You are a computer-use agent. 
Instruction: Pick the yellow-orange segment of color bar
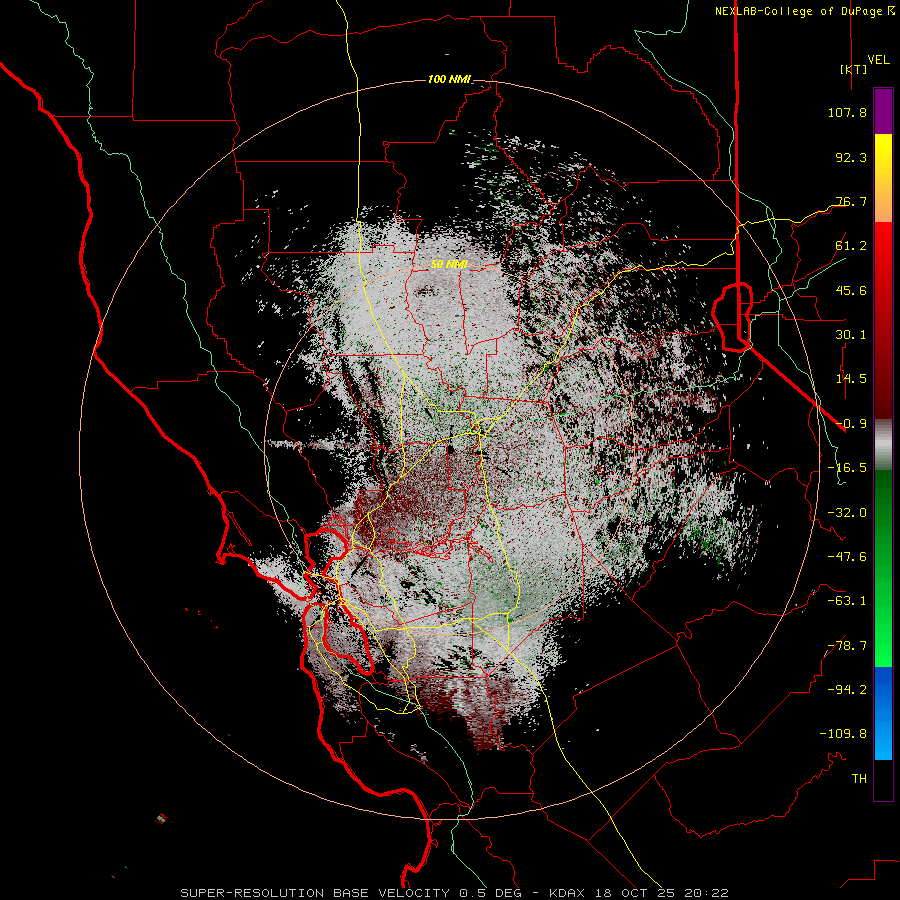pos(883,178)
